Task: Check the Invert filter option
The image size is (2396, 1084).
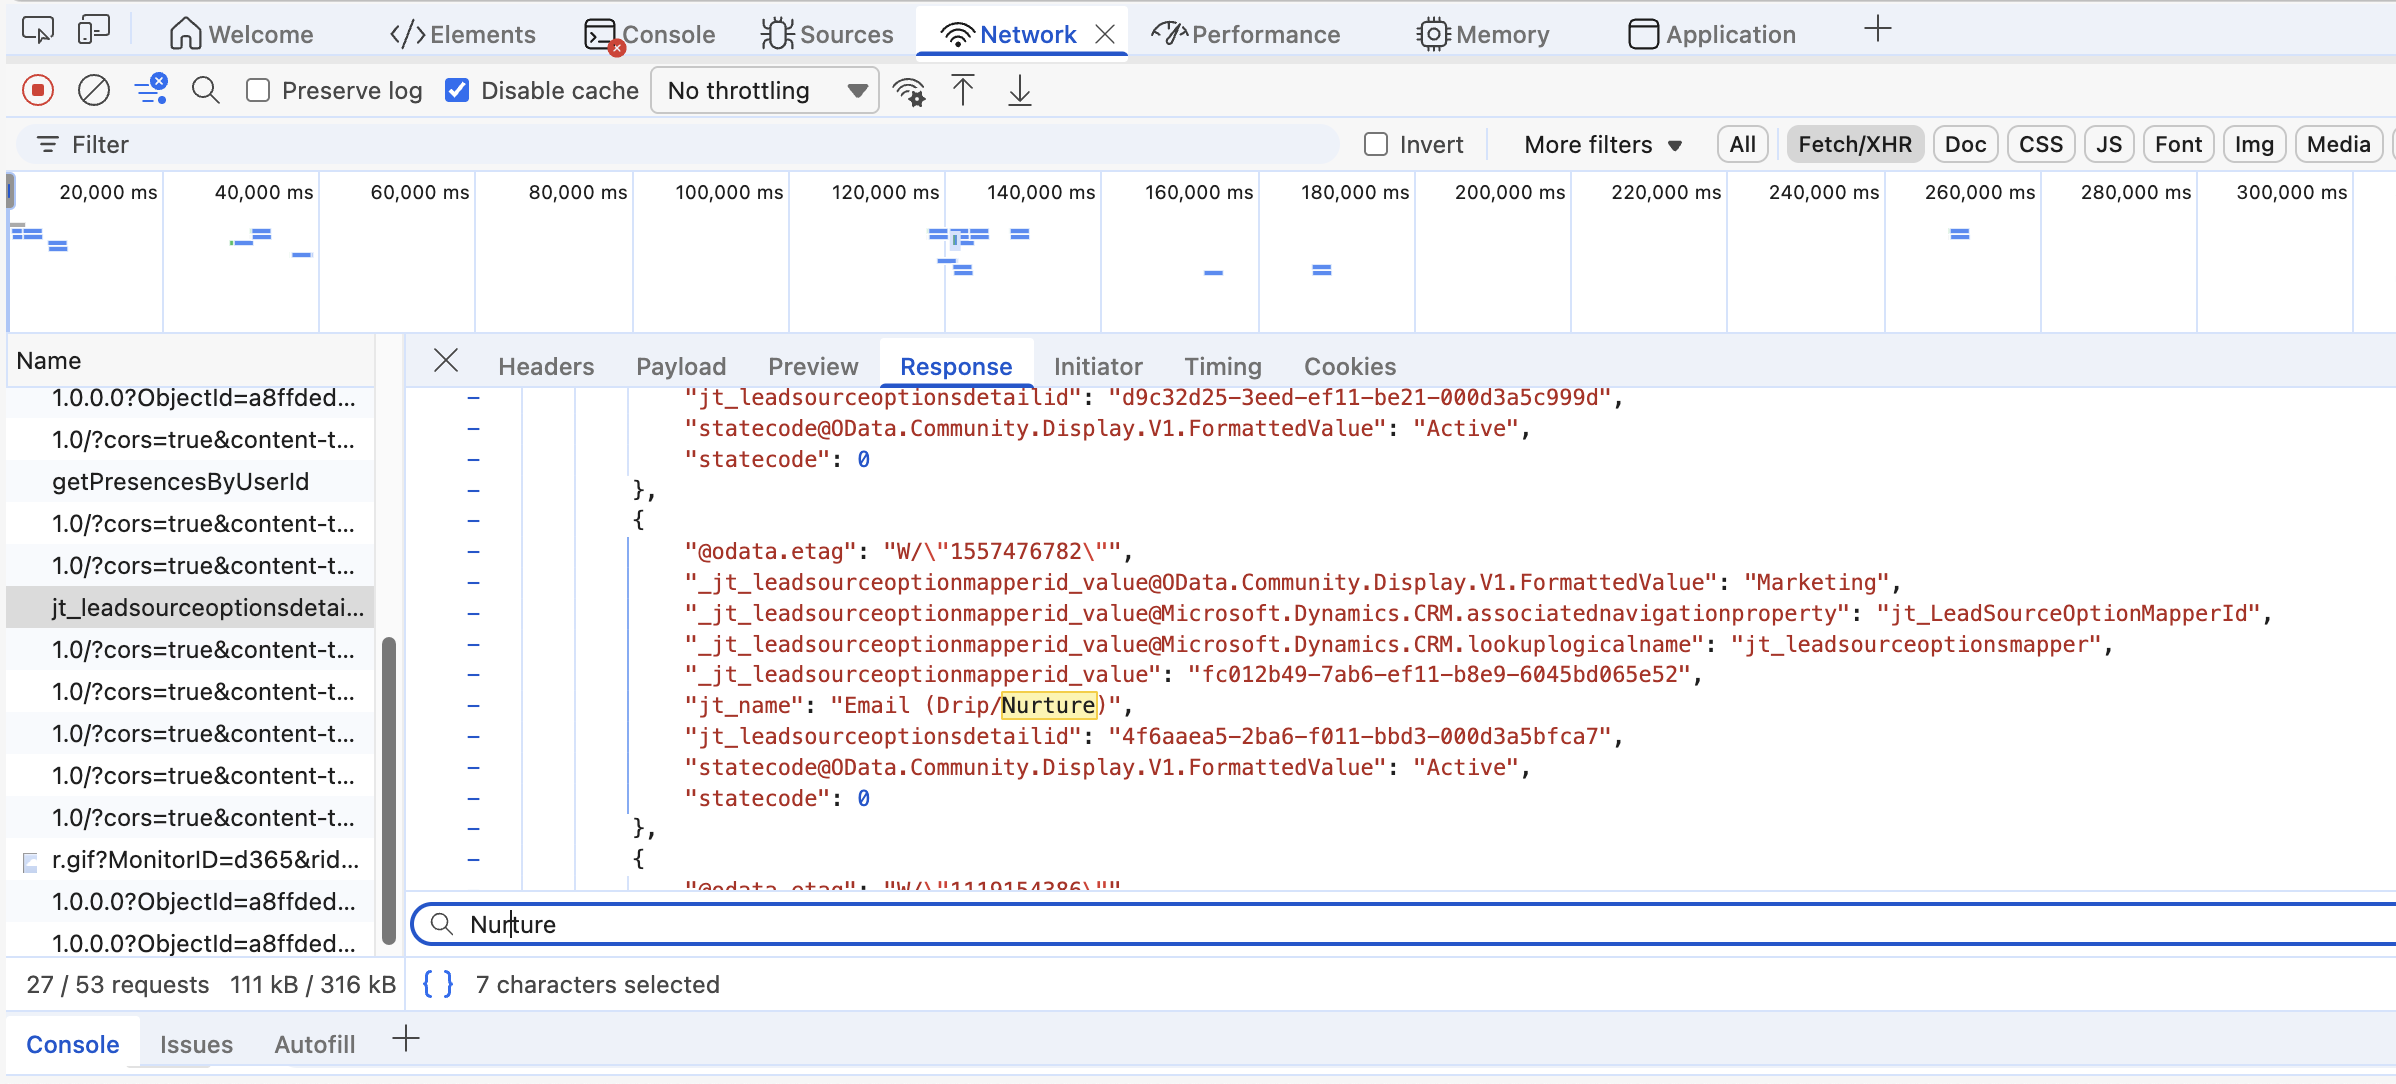Action: 1375,144
